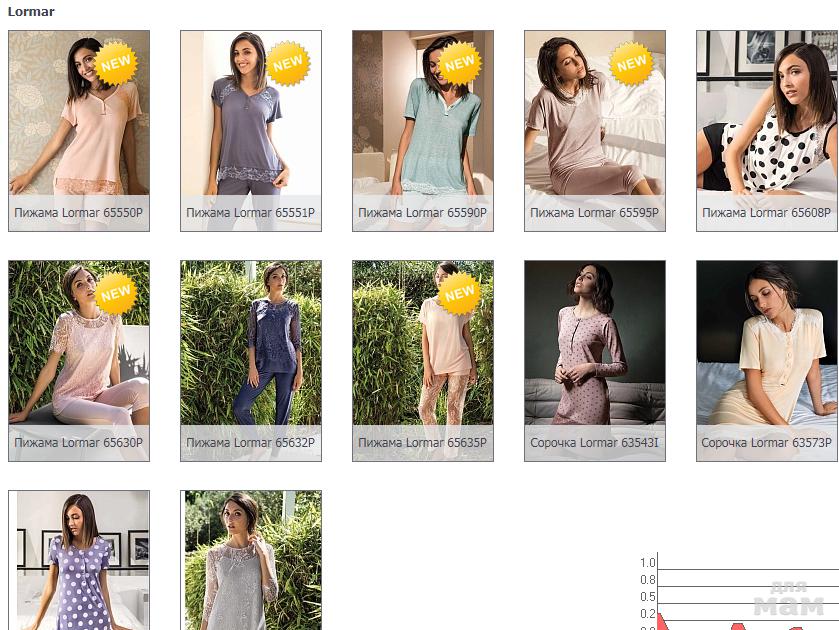Click the Lormar brand heading
Viewport: 839px width, 630px height.
tap(31, 11)
